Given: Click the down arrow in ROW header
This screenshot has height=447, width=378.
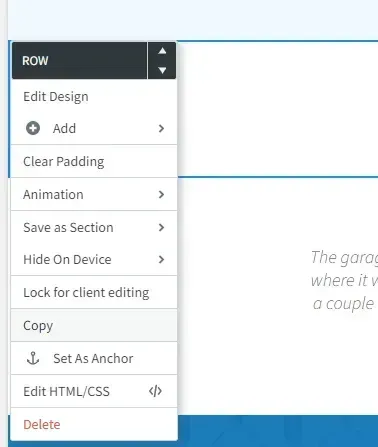Looking at the screenshot, I should coord(162,70).
